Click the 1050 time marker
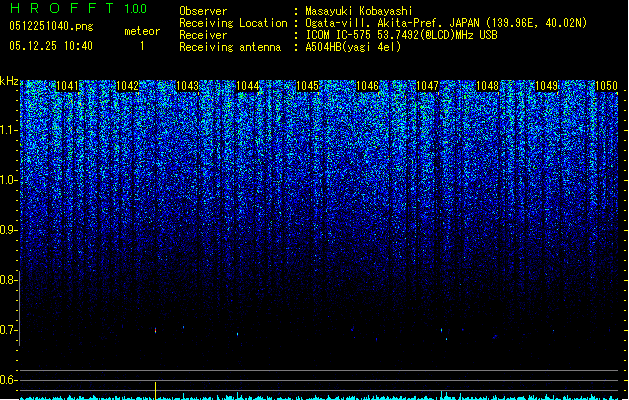This screenshot has height=400, width=629. 607,86
